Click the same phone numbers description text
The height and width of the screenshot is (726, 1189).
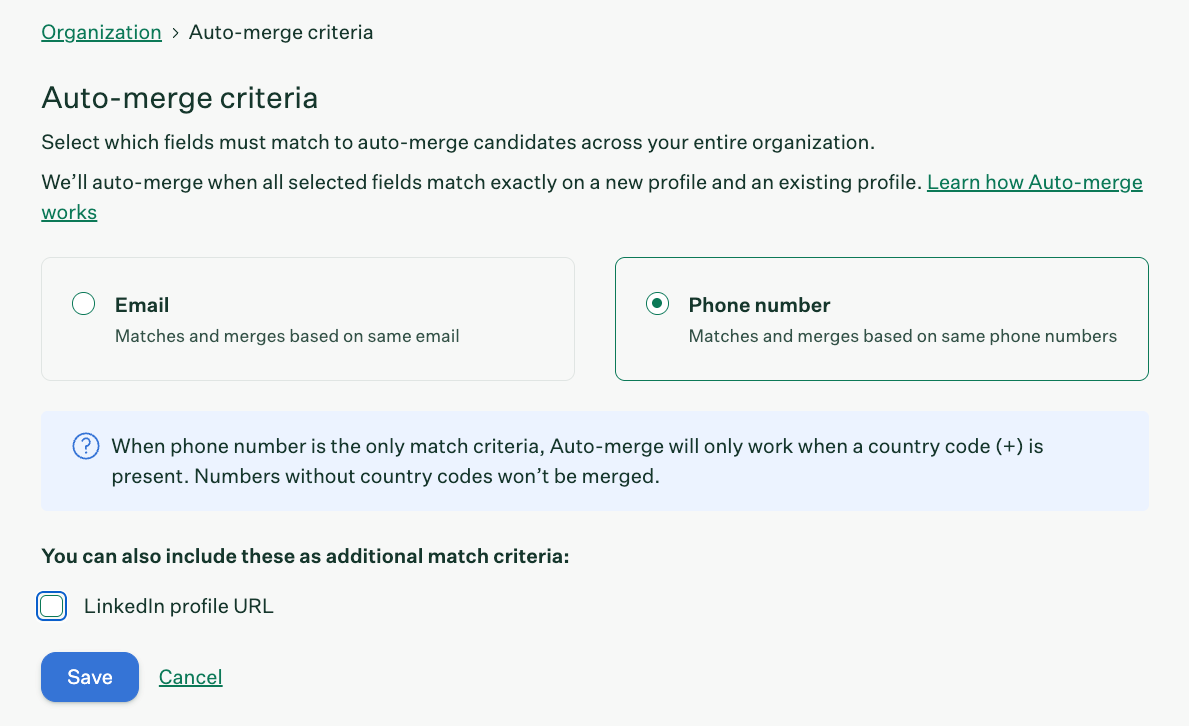point(902,336)
